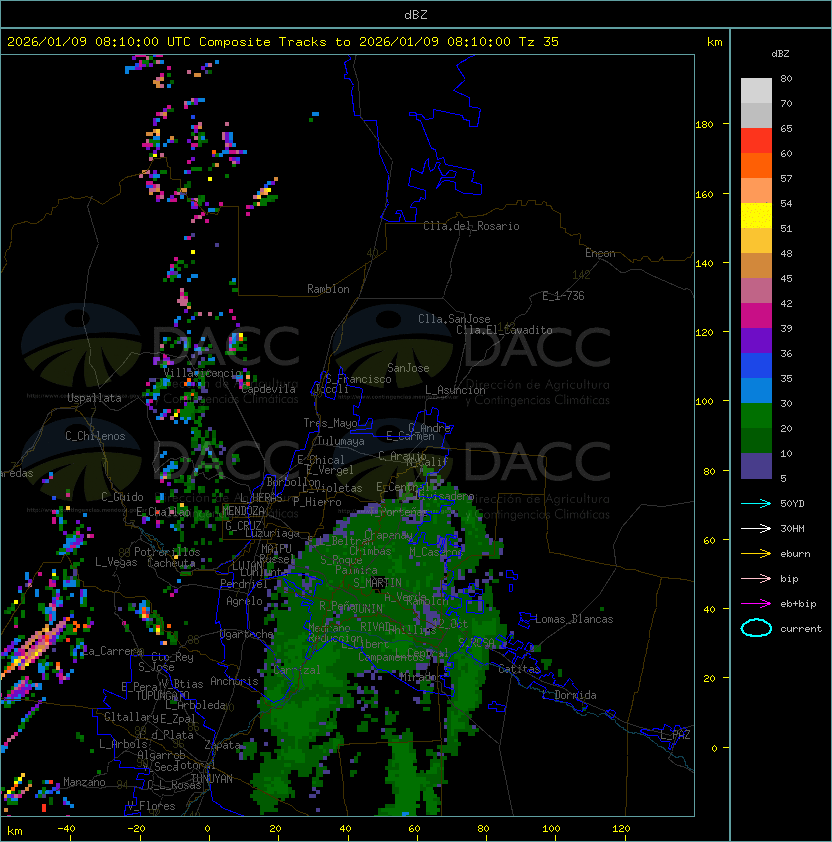The height and width of the screenshot is (842, 832).
Task: Click the TUNUYAN place label
Action: click(x=211, y=779)
